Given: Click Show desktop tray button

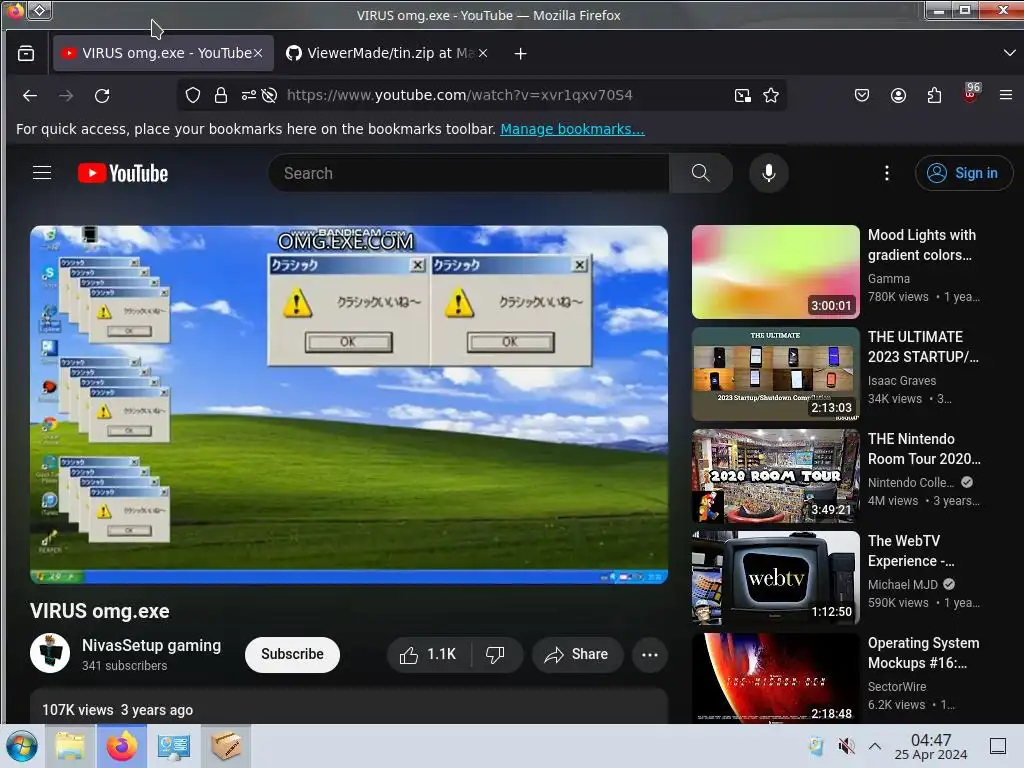Looking at the screenshot, I should pyautogui.click(x=998, y=746).
